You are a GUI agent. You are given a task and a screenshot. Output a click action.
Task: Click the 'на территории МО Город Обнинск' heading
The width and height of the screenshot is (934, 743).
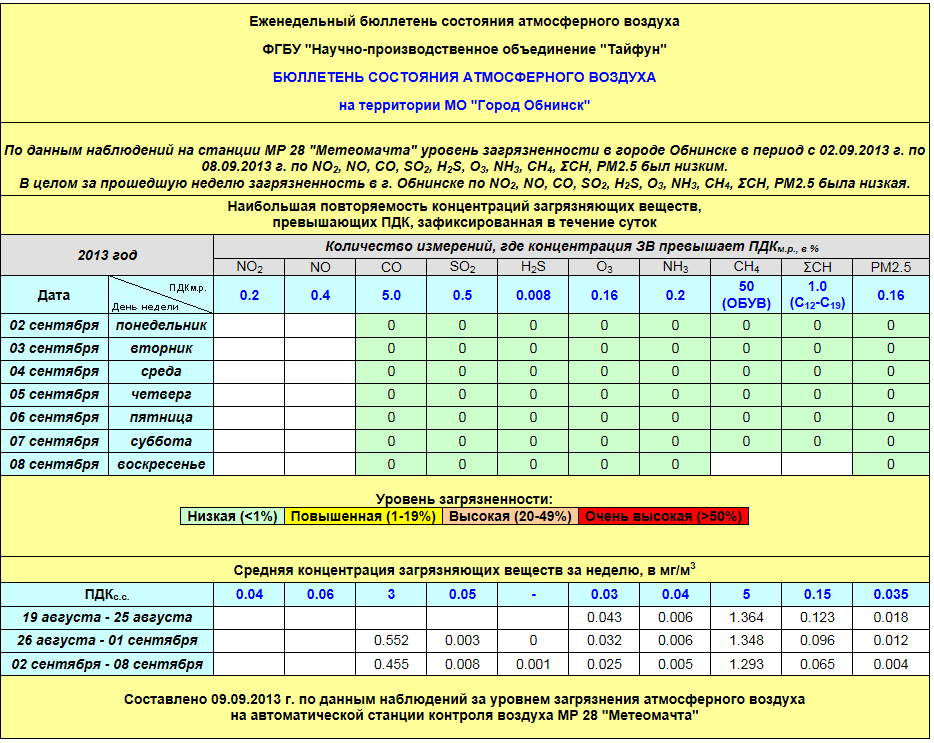click(465, 104)
